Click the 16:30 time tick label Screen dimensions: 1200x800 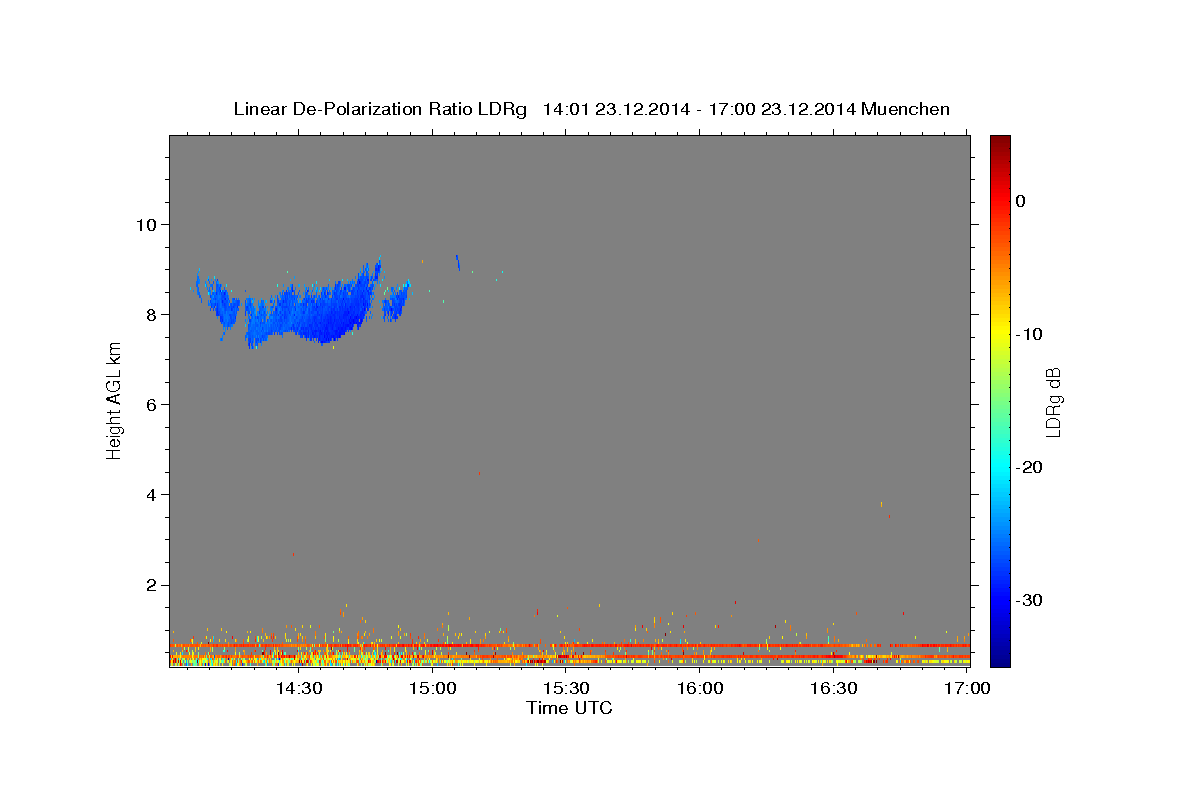click(x=834, y=688)
